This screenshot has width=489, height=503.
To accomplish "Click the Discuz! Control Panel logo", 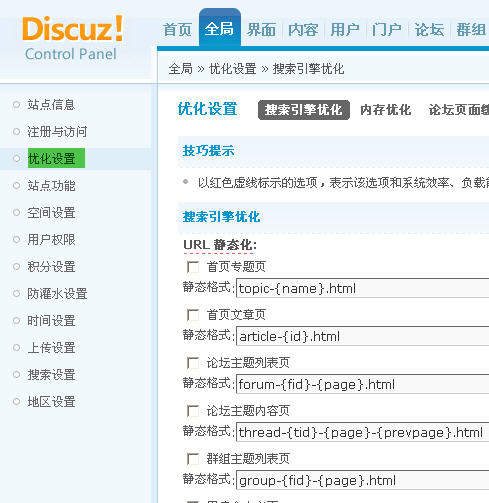I will click(x=73, y=38).
